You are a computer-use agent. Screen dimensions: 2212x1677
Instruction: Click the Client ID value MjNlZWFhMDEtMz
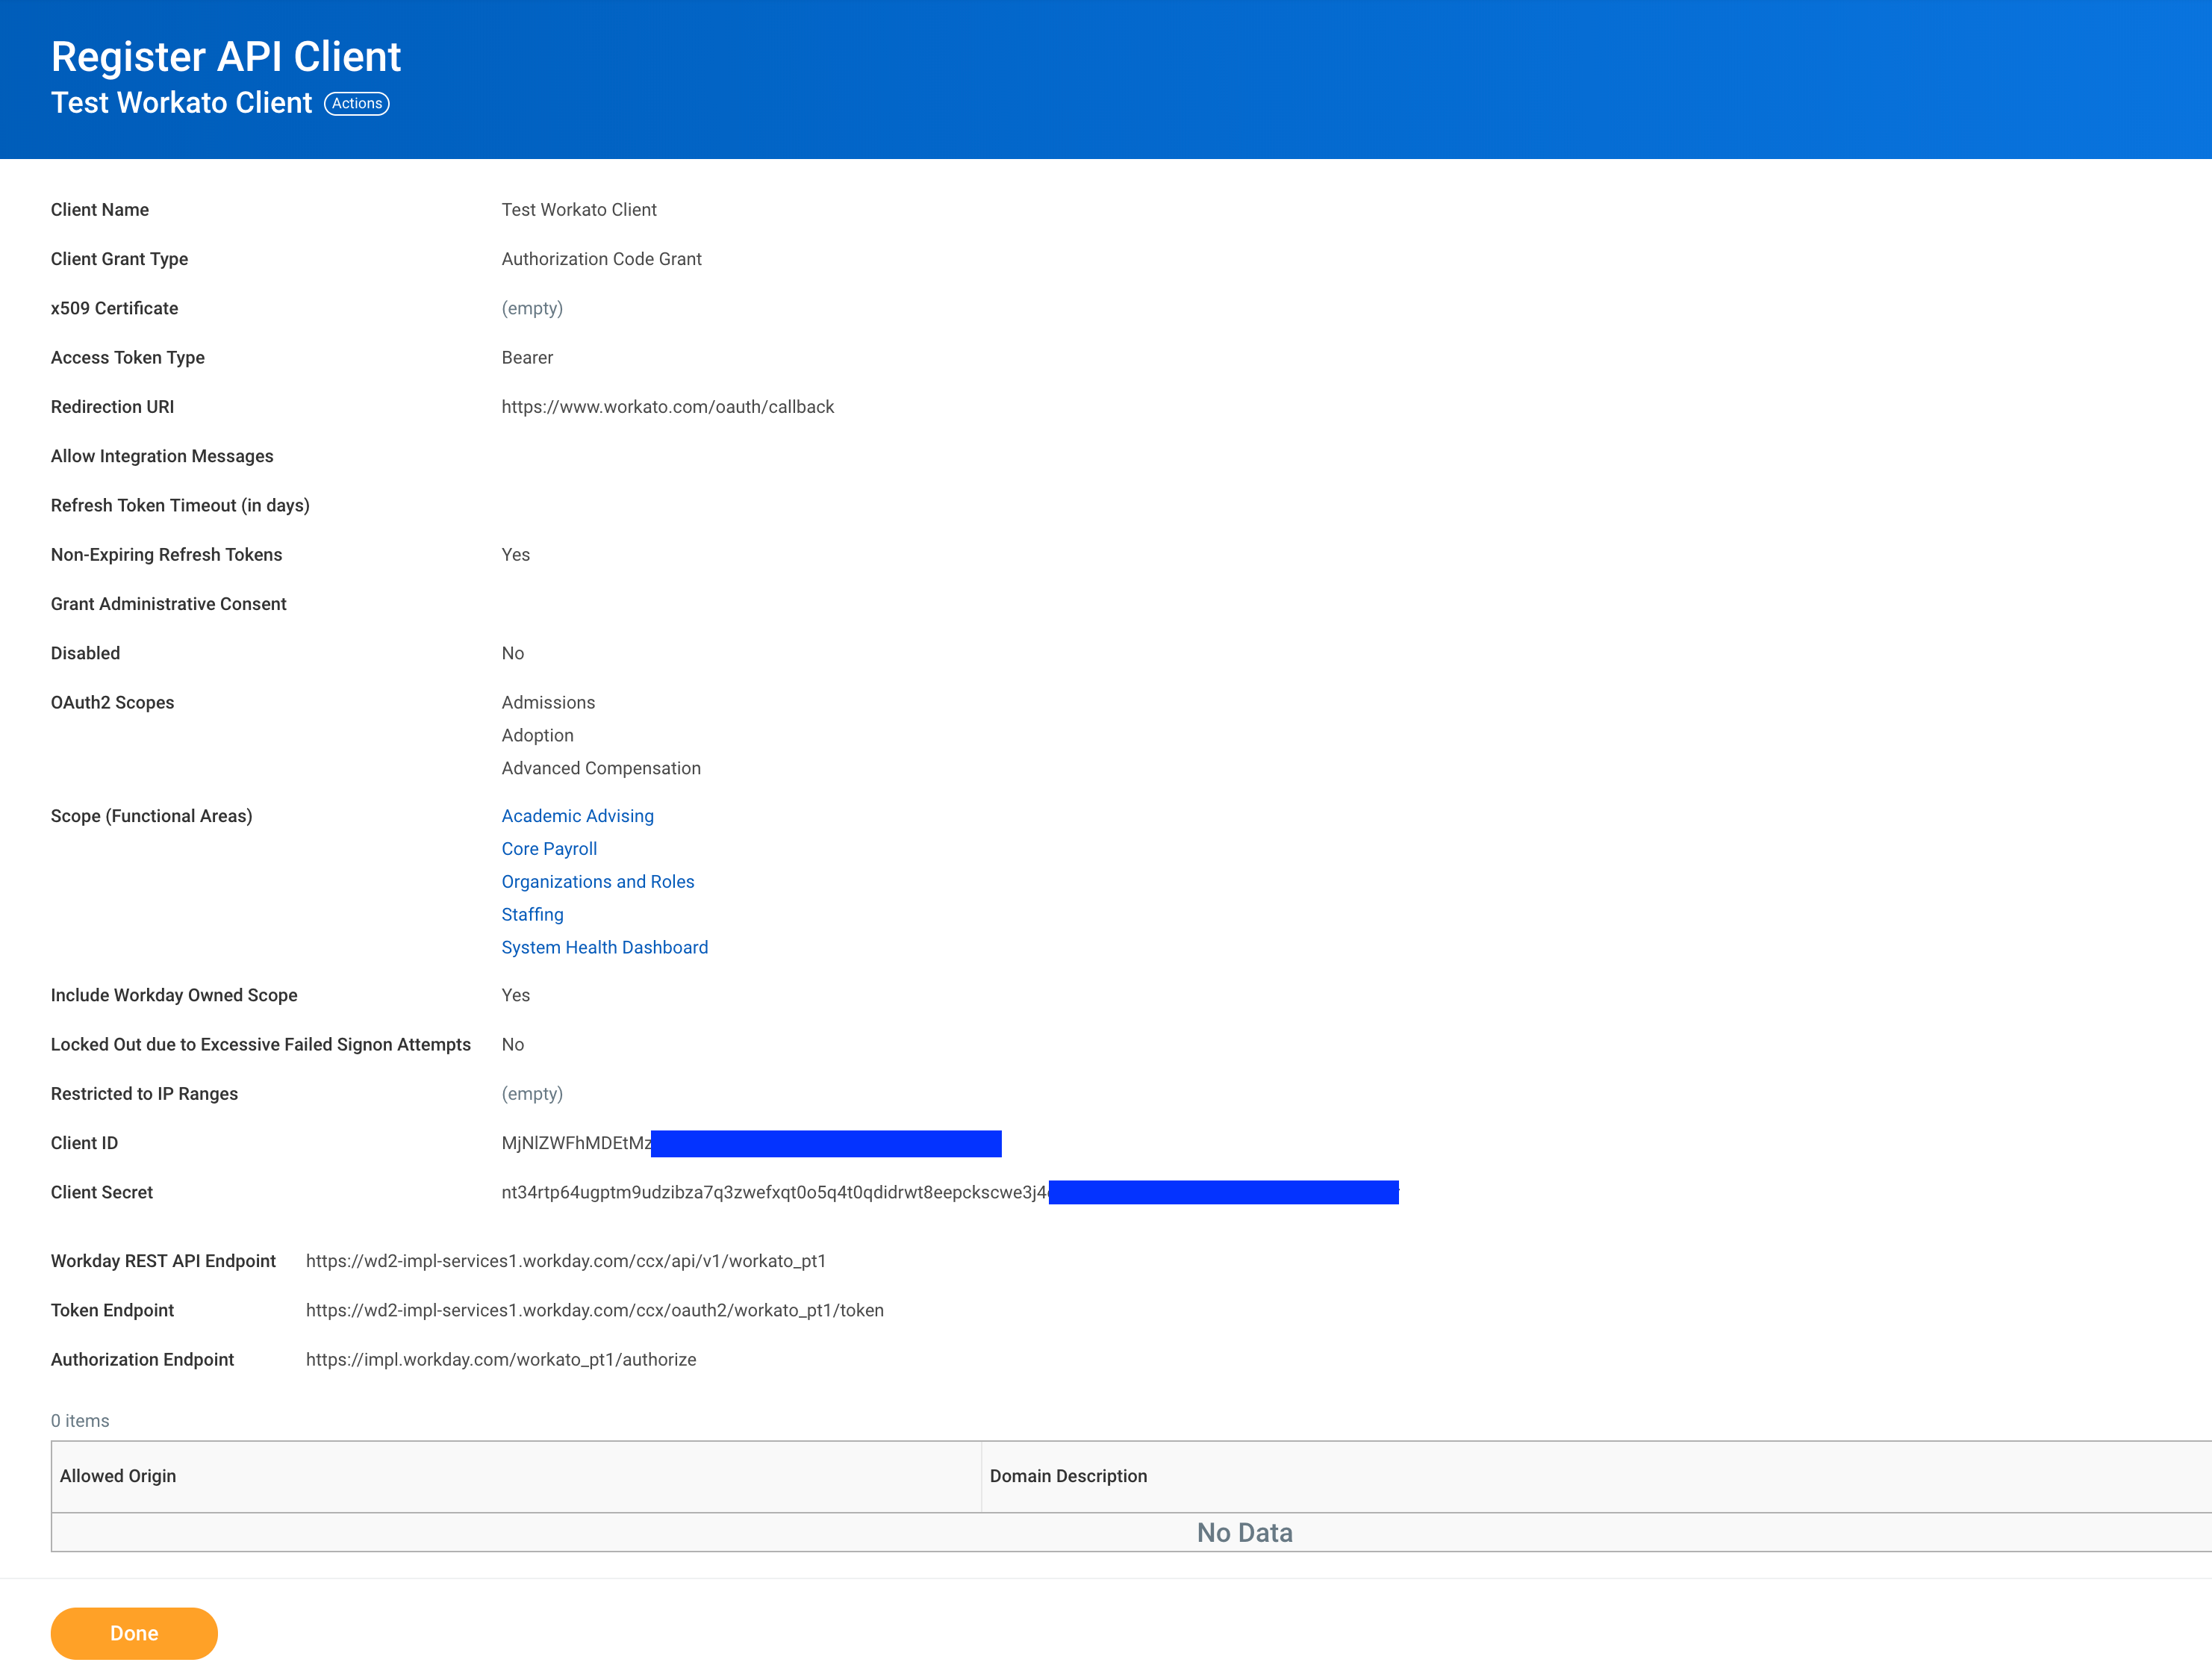click(x=576, y=1143)
